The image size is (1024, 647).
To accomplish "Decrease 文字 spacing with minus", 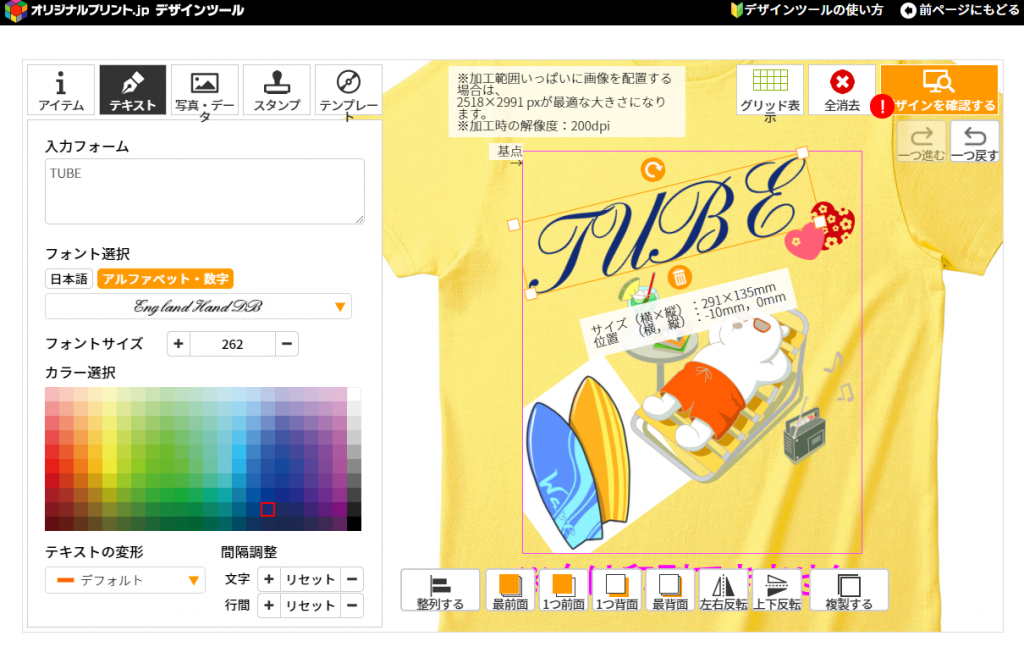I will coord(351,579).
